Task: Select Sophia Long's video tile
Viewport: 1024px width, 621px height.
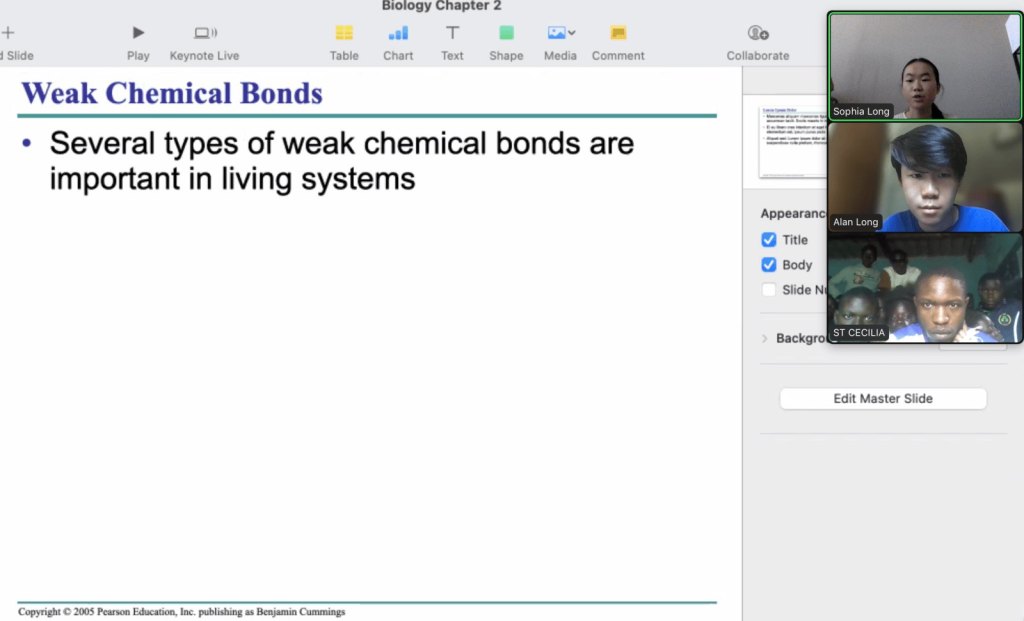Action: click(925, 67)
